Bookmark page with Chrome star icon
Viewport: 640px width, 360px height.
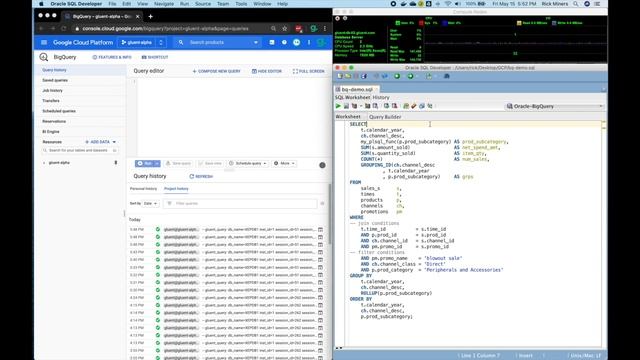tap(284, 29)
